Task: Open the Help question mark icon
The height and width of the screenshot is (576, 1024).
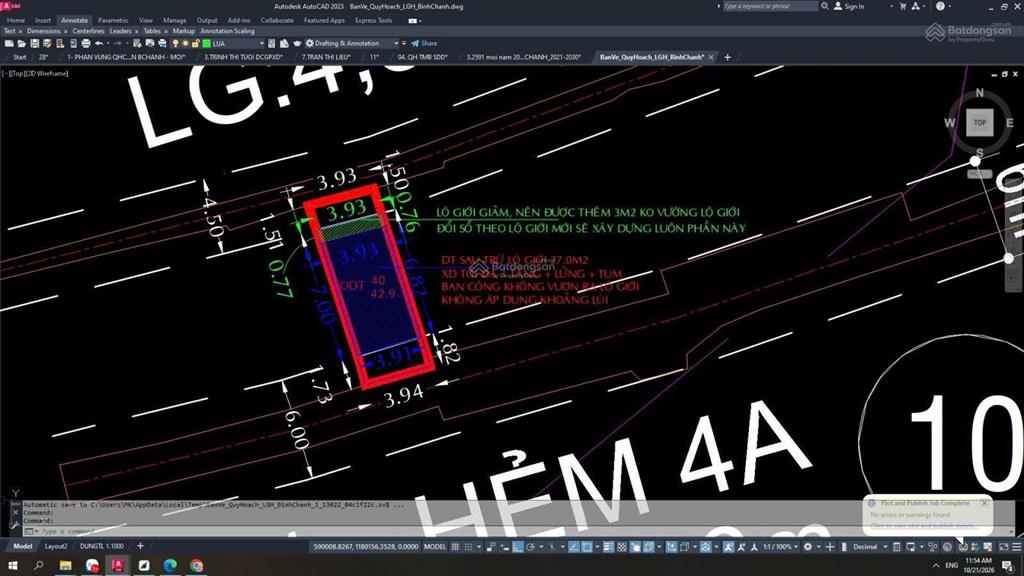Action: click(940, 7)
